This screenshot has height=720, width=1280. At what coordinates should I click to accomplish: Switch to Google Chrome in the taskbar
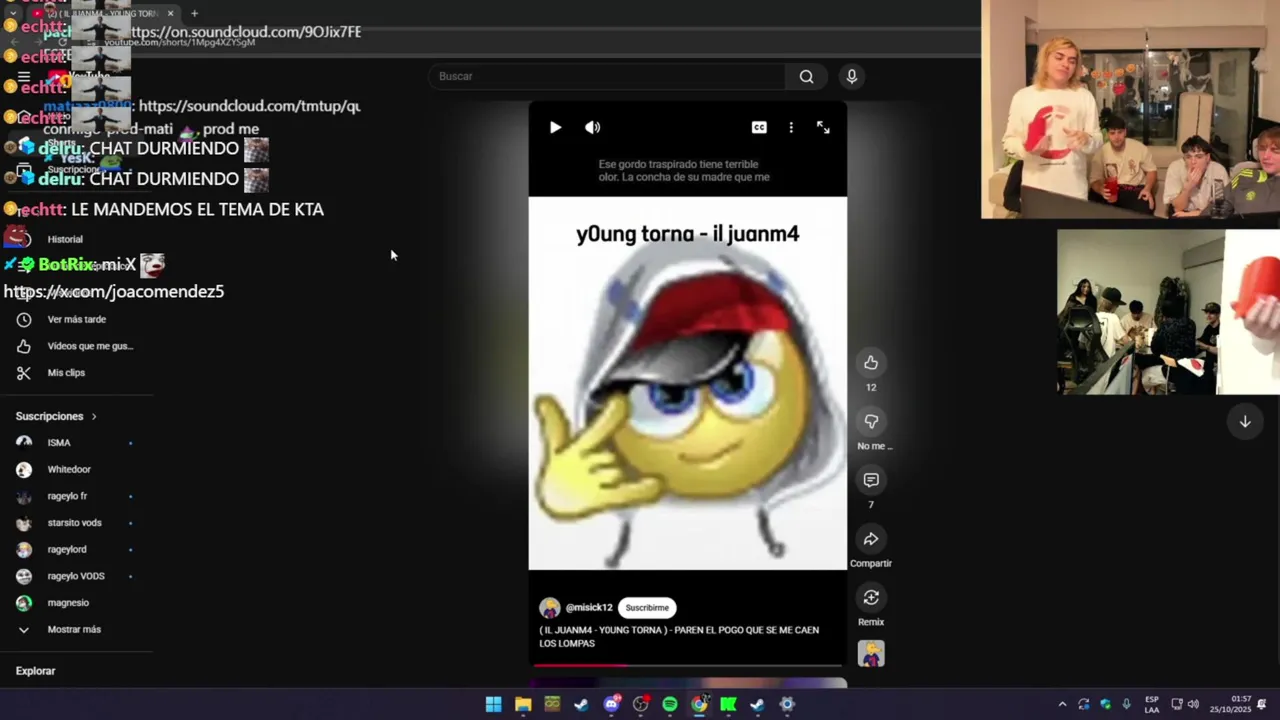pyautogui.click(x=699, y=704)
